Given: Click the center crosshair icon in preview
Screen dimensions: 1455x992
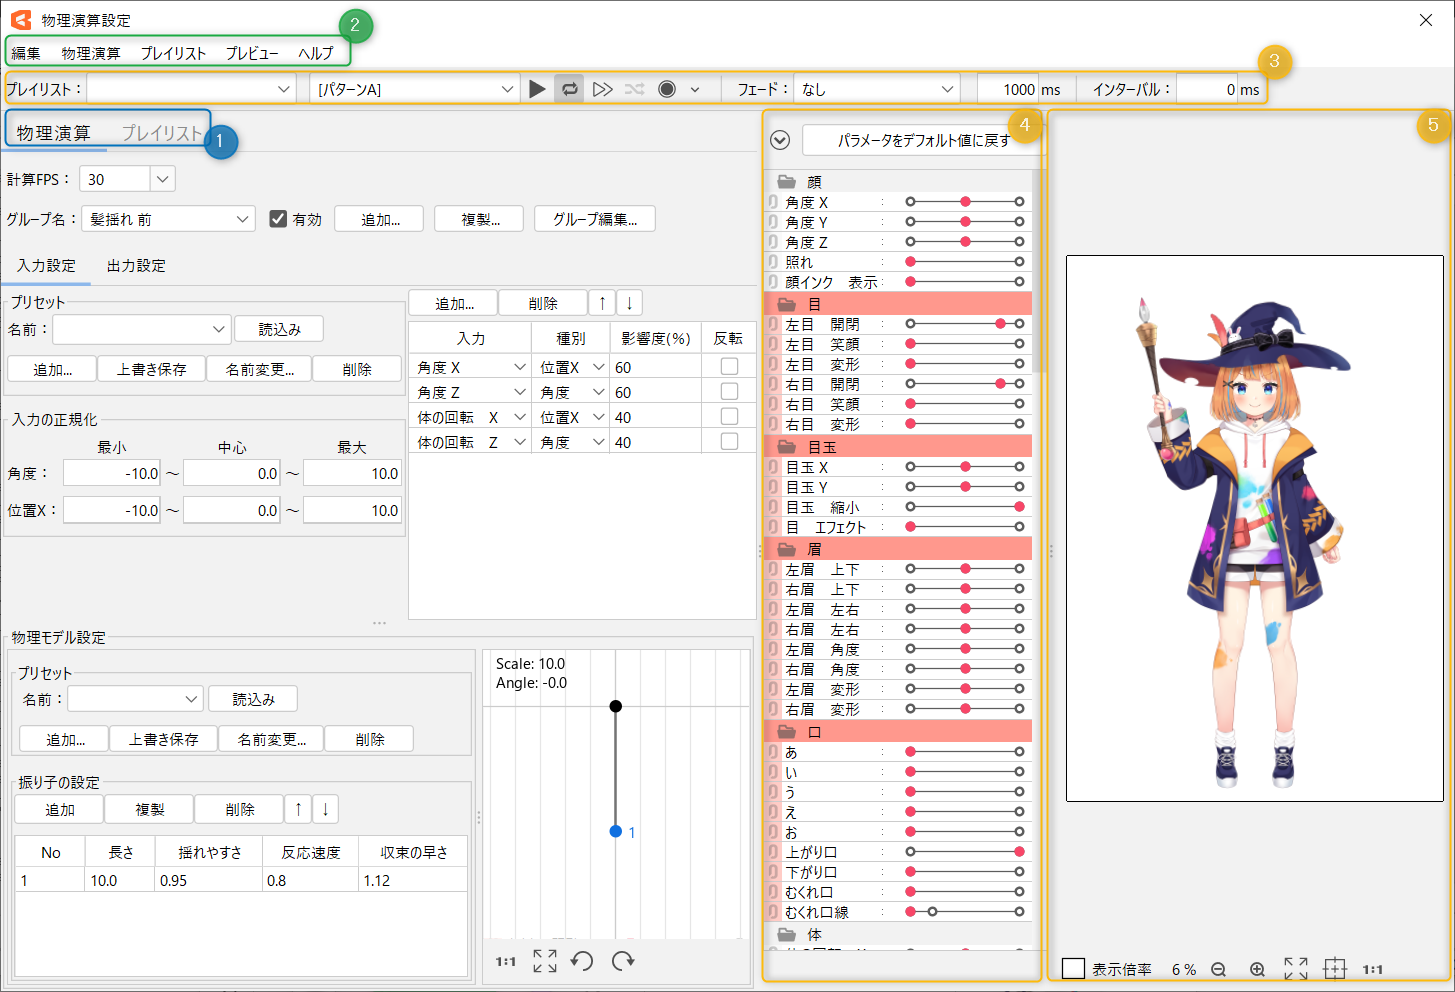Looking at the screenshot, I should pos(1335,968).
